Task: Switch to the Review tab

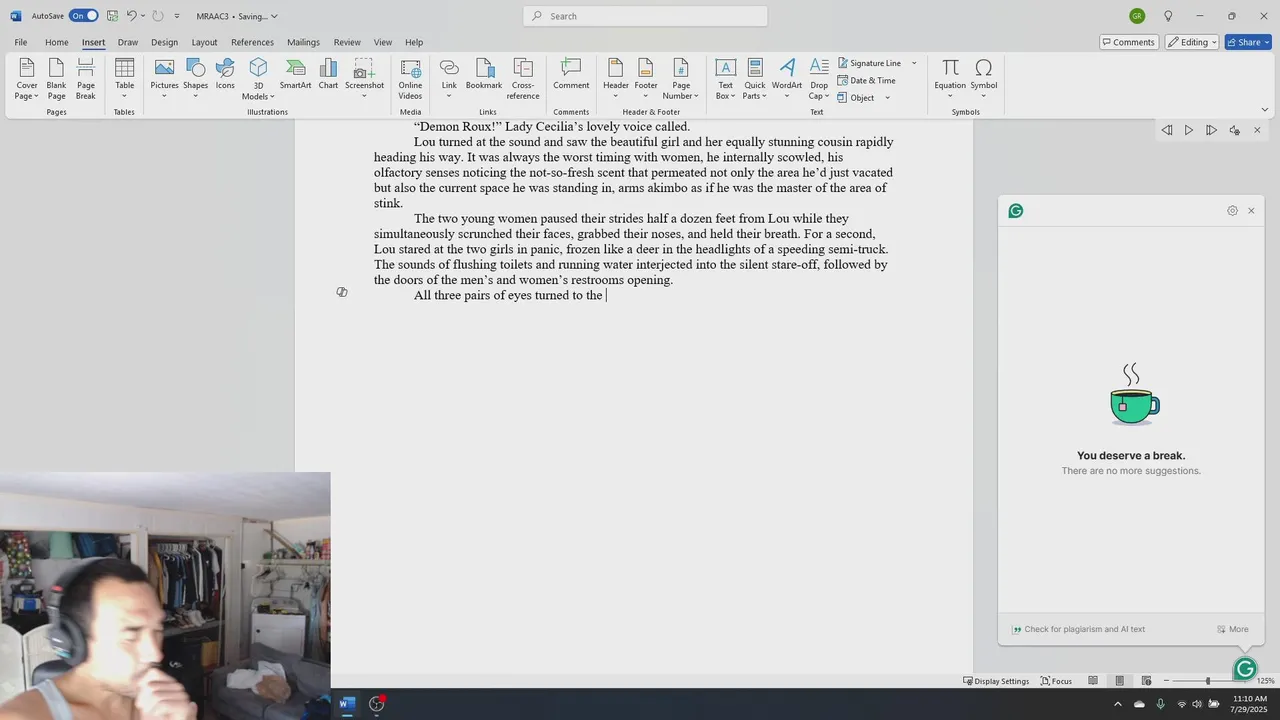Action: click(x=347, y=42)
